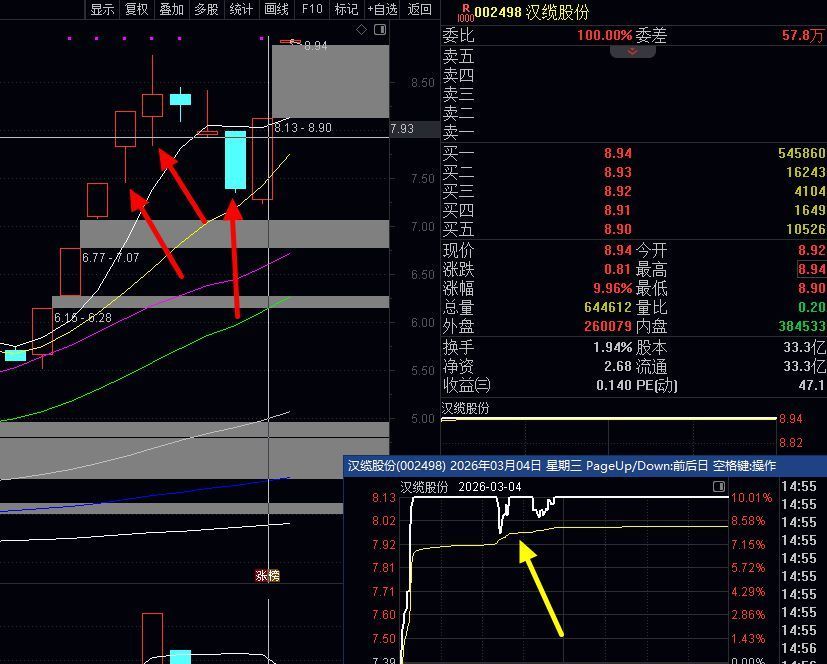This screenshot has width=827, height=664.
Task: Click the intraday popup title bar
Action: 560,465
